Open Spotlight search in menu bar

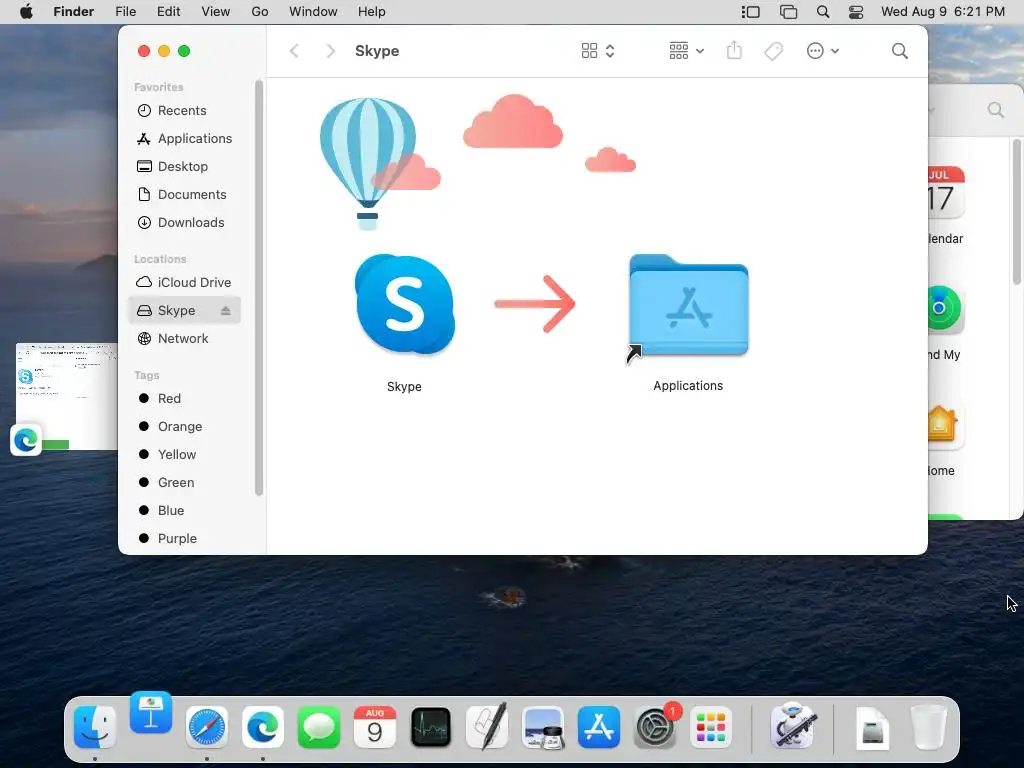click(823, 12)
